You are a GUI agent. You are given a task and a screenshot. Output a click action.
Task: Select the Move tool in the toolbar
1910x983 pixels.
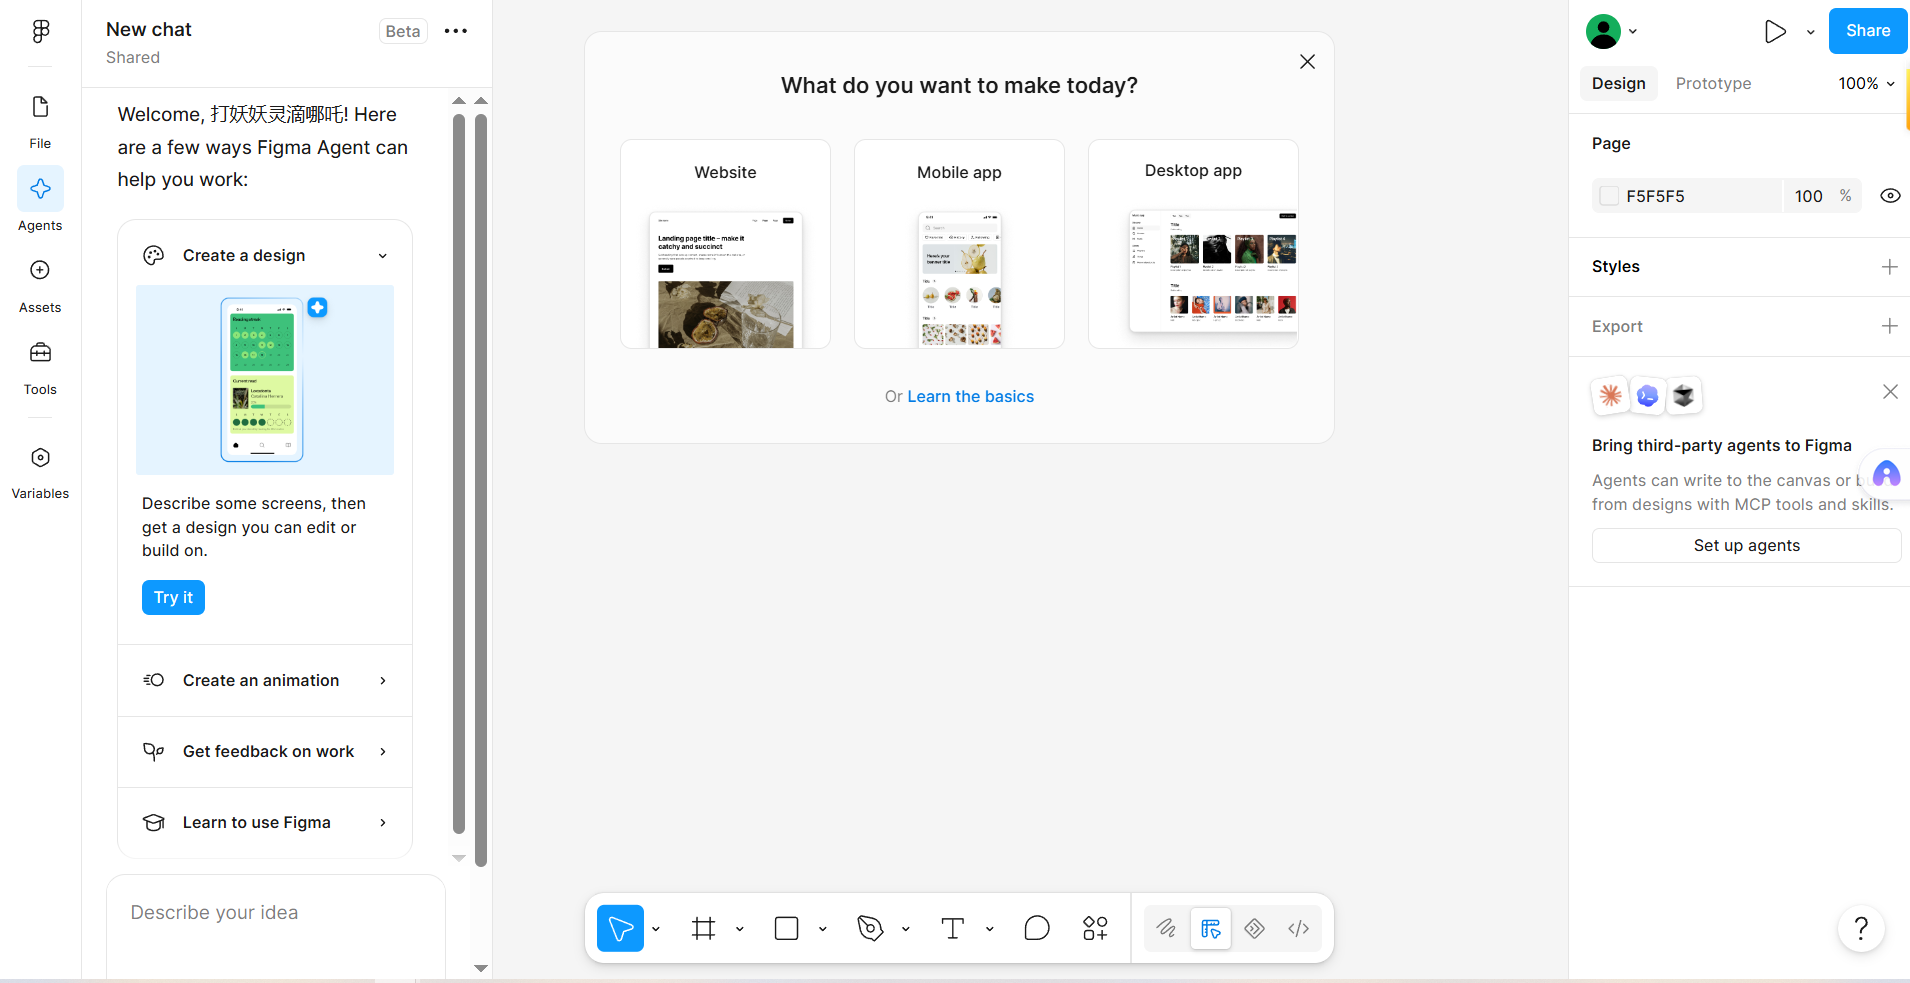(620, 929)
